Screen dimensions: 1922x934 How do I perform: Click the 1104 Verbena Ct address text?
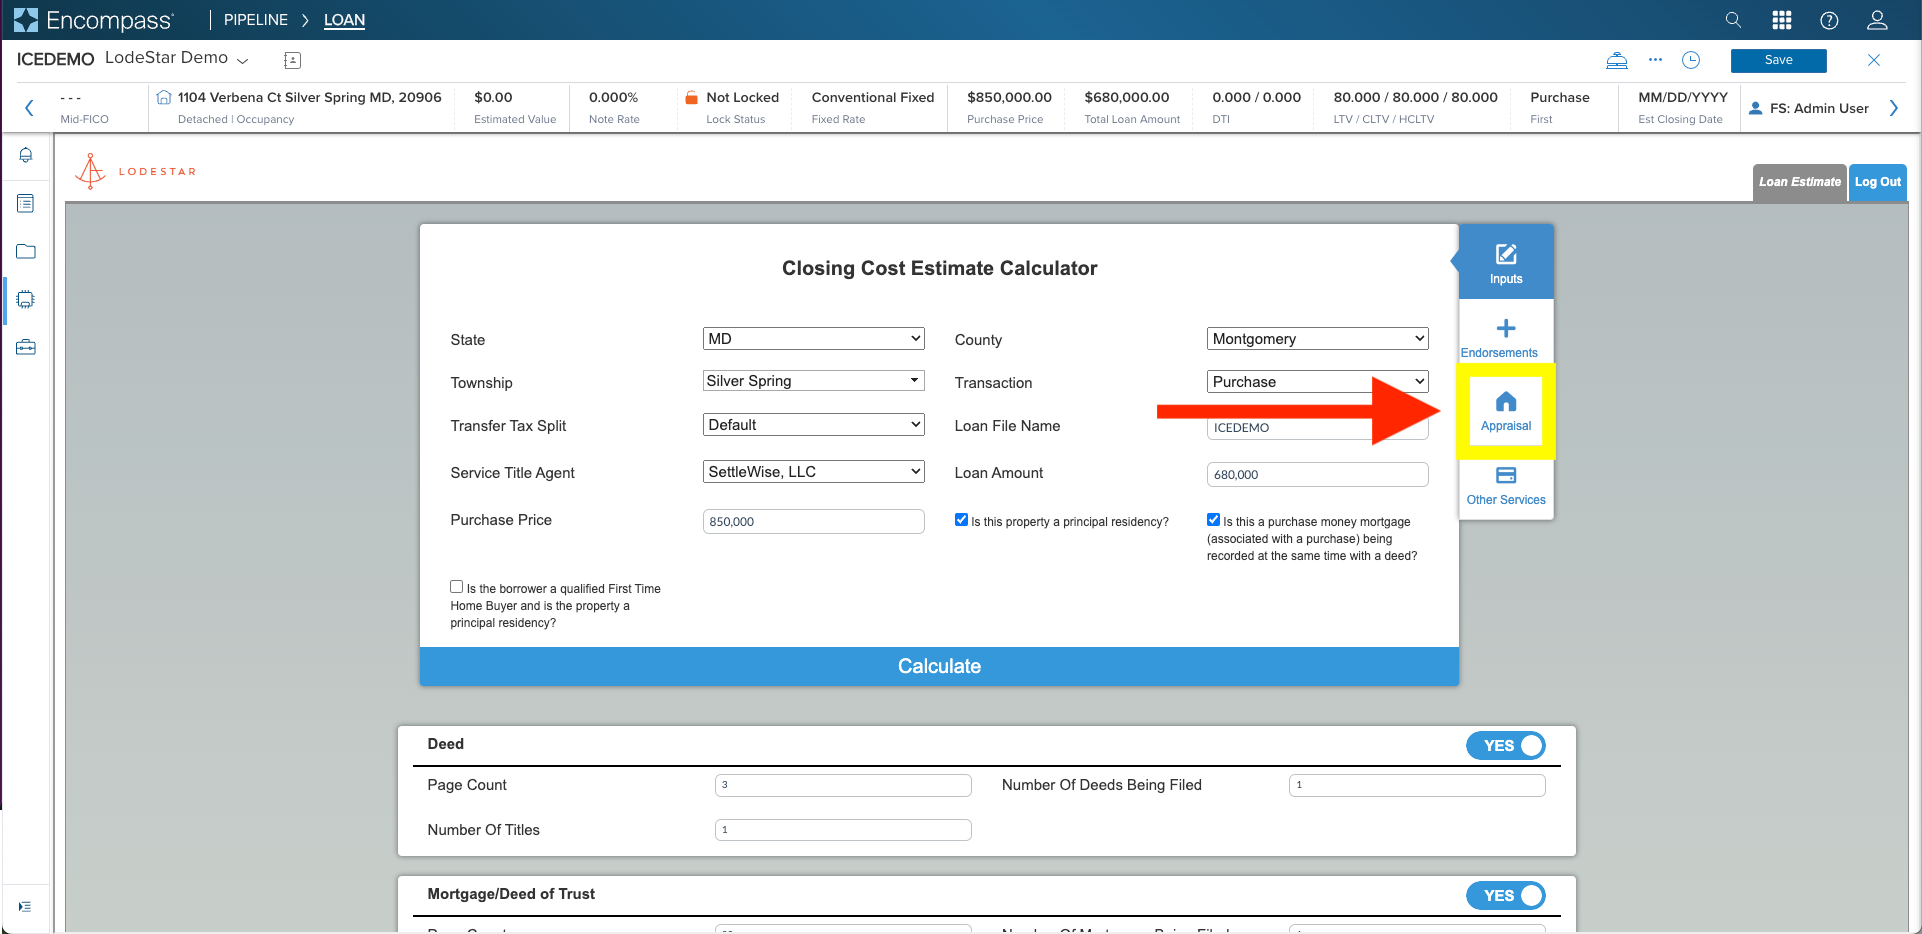coord(310,97)
